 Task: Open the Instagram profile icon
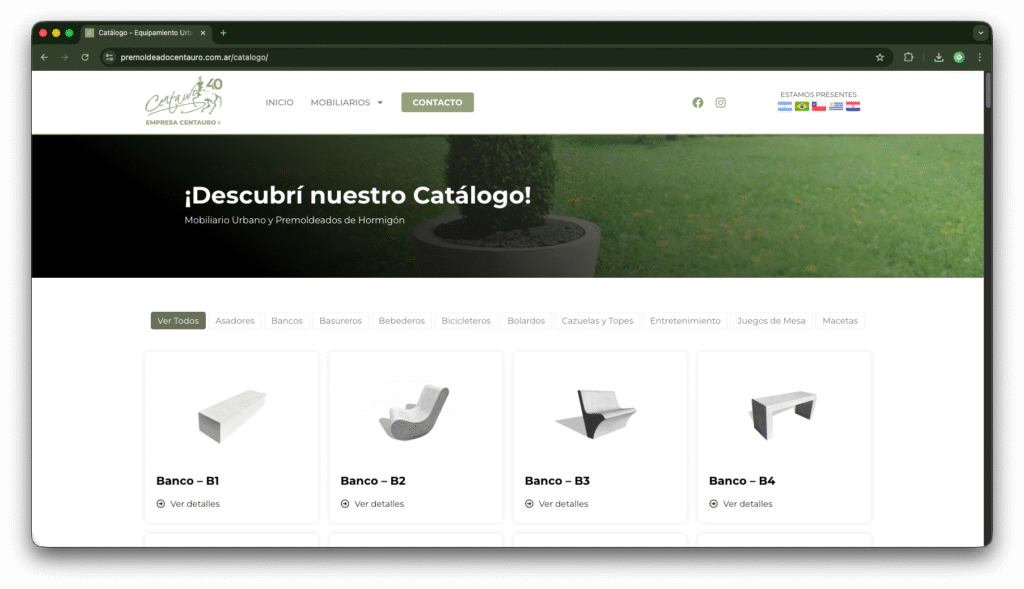(720, 102)
